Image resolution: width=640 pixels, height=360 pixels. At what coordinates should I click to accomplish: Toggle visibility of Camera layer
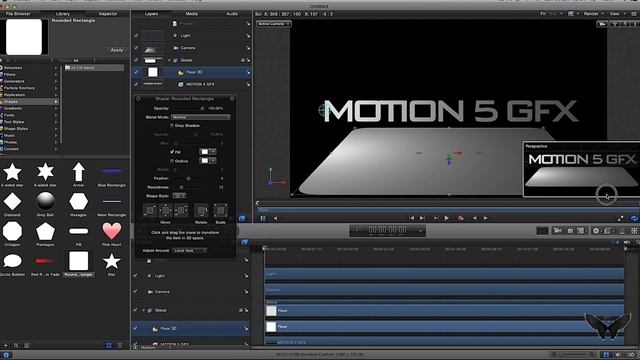[x=136, y=48]
